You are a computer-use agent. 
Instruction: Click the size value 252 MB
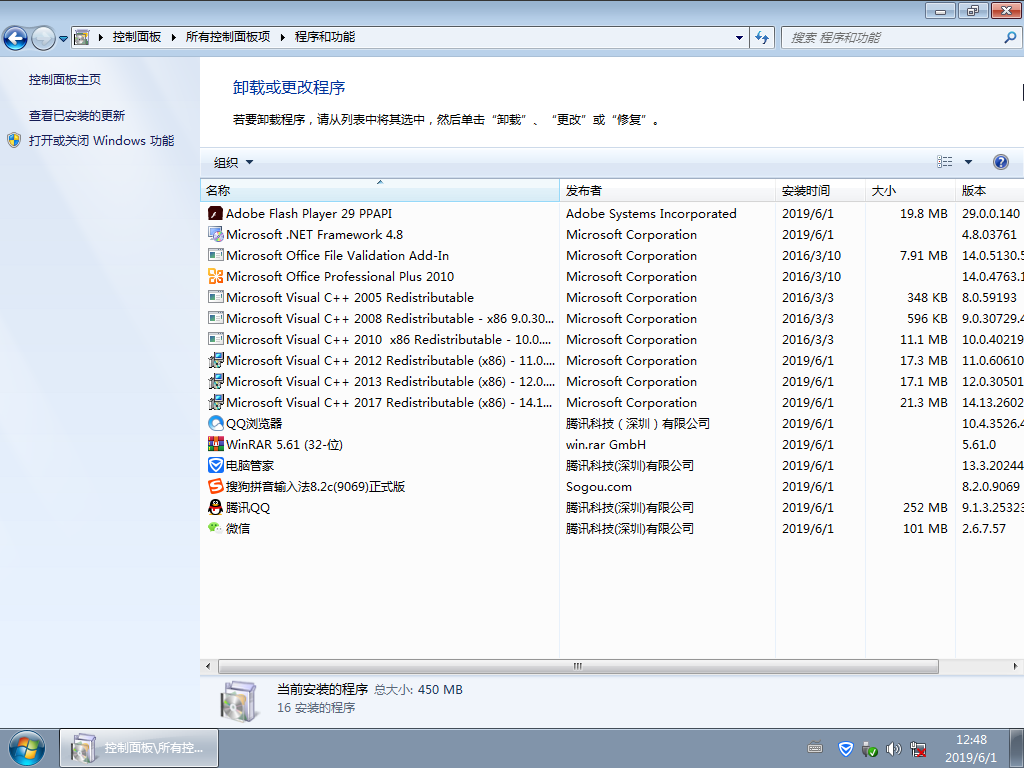(x=925, y=507)
